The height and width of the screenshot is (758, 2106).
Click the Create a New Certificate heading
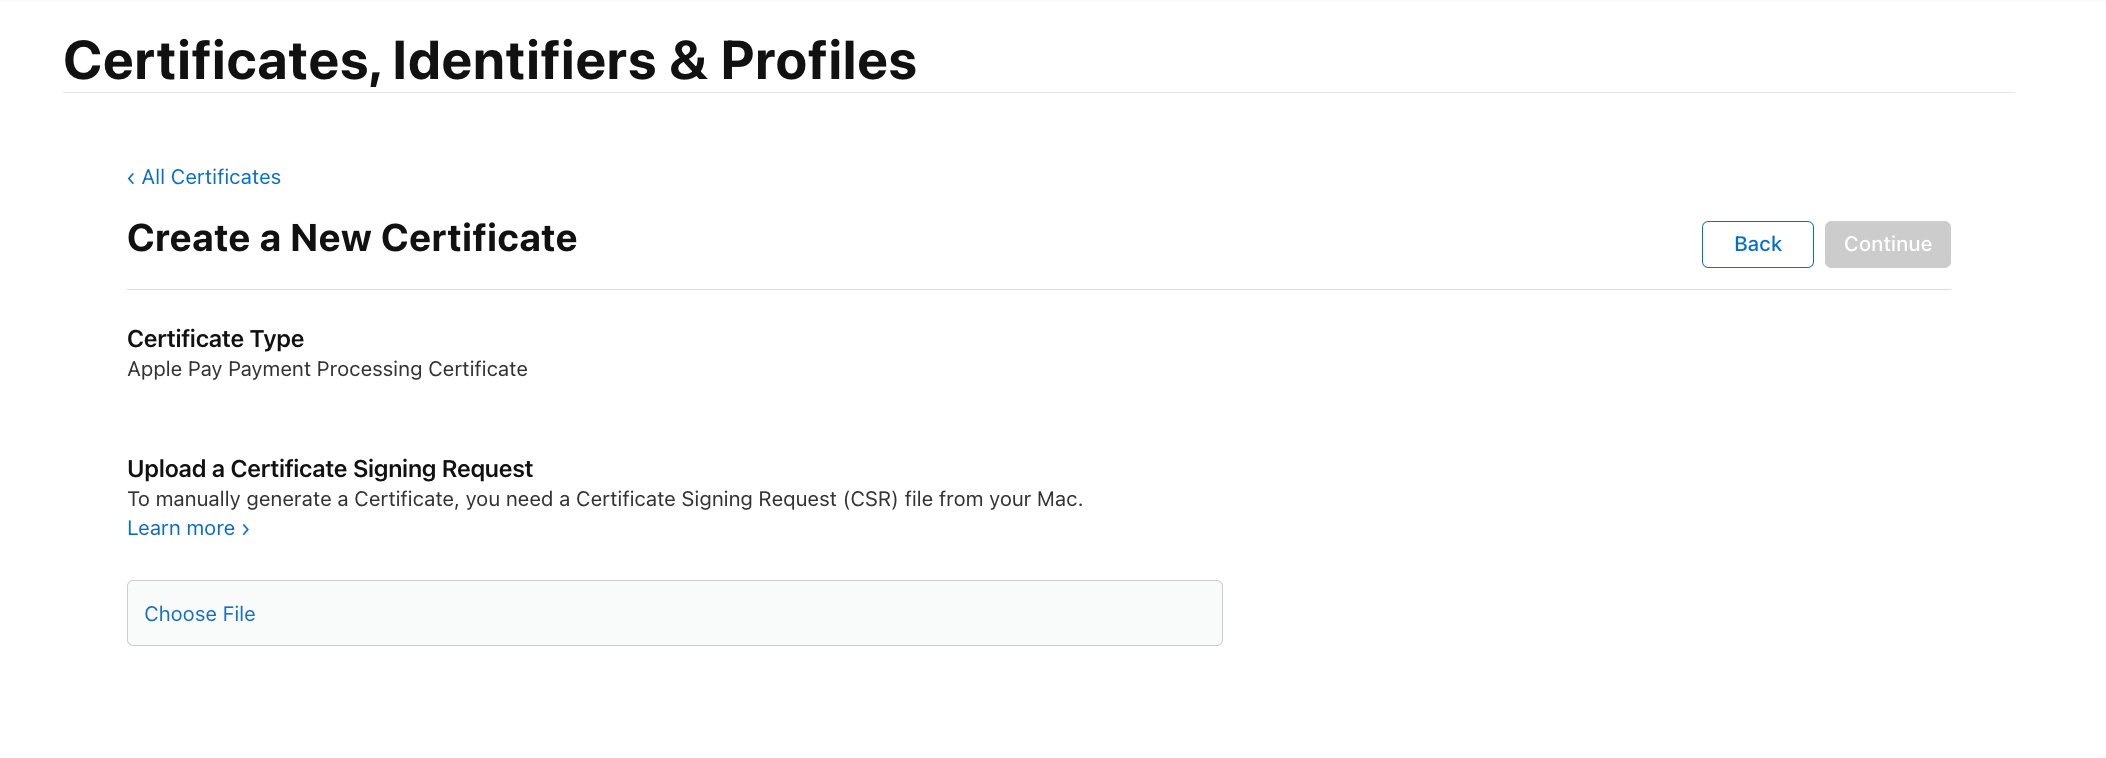(352, 238)
